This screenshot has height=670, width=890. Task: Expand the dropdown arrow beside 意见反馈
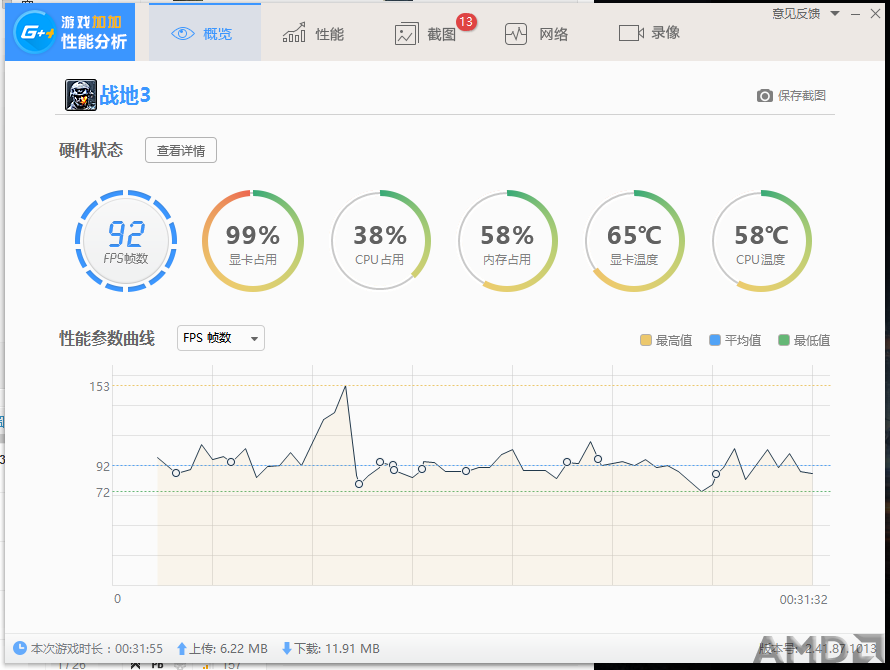(835, 14)
